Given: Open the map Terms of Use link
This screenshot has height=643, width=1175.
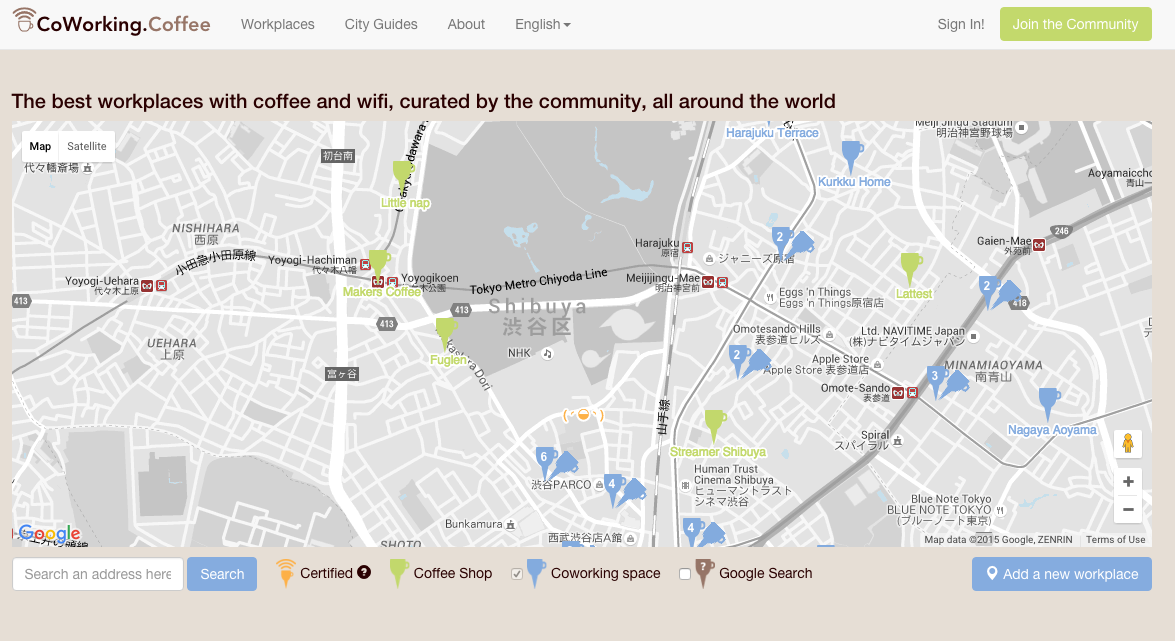Looking at the screenshot, I should tap(1115, 540).
